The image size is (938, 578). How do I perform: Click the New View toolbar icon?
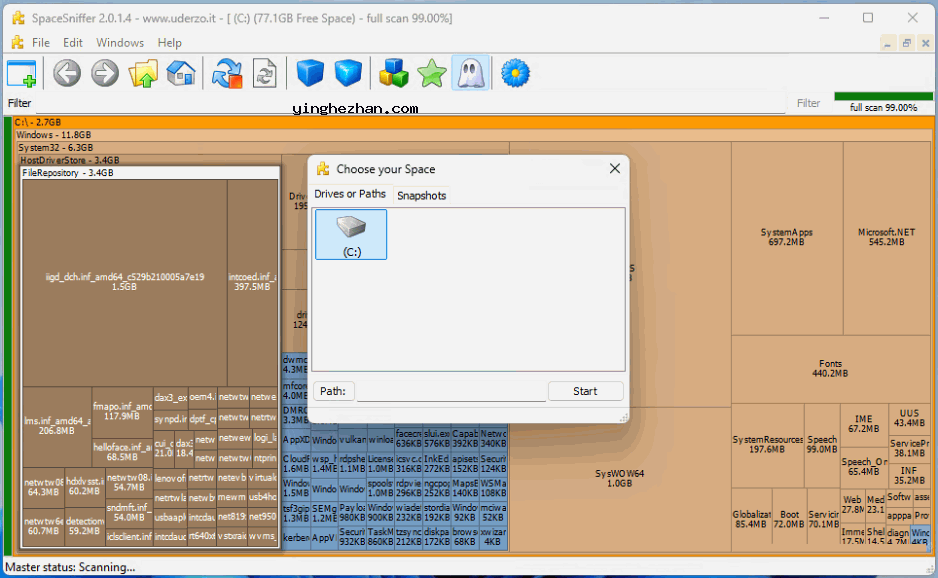tap(22, 74)
